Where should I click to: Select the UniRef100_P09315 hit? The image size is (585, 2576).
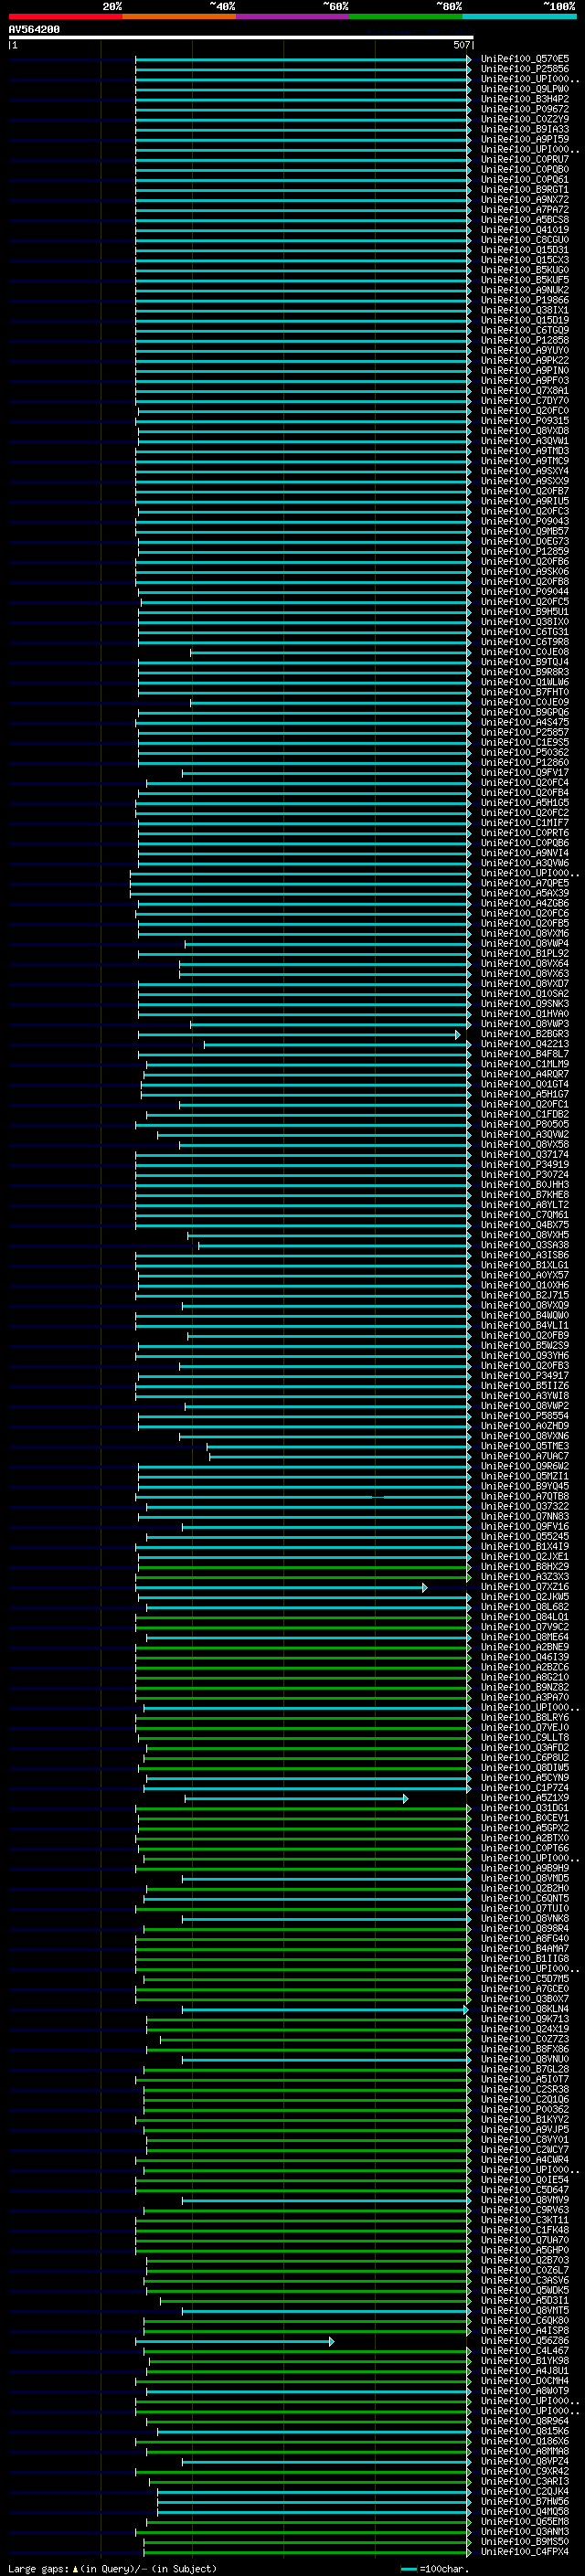pyautogui.click(x=525, y=421)
